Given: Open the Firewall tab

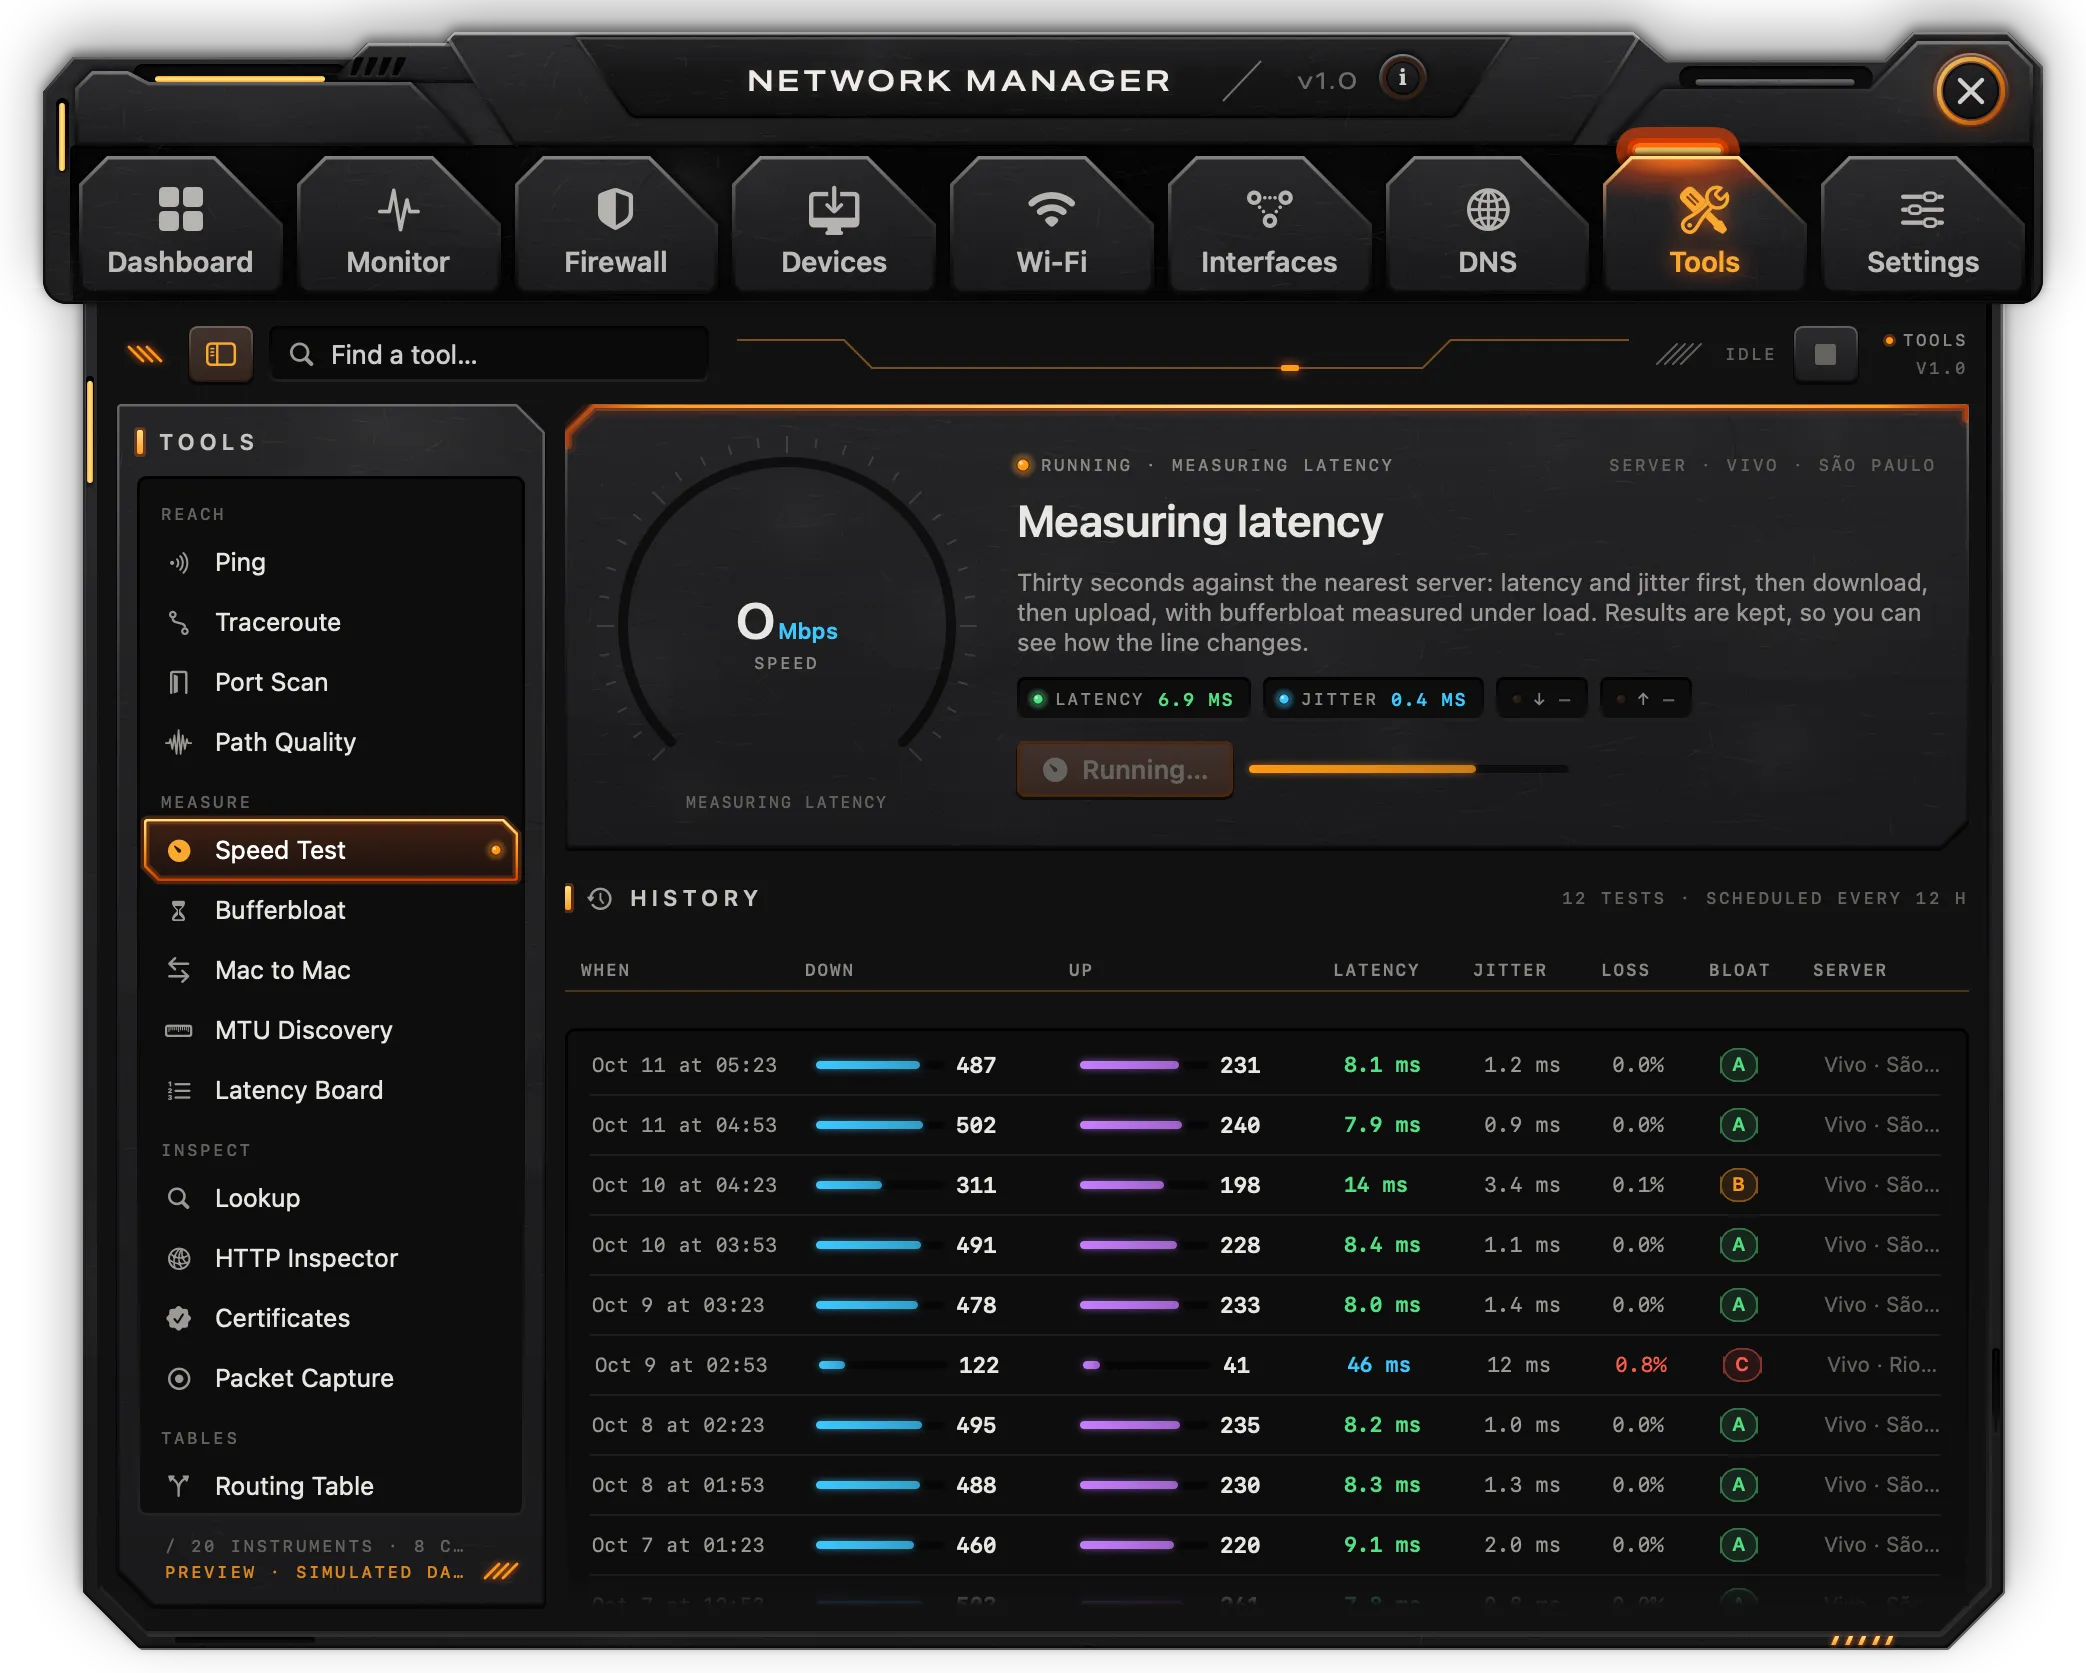Looking at the screenshot, I should [616, 225].
